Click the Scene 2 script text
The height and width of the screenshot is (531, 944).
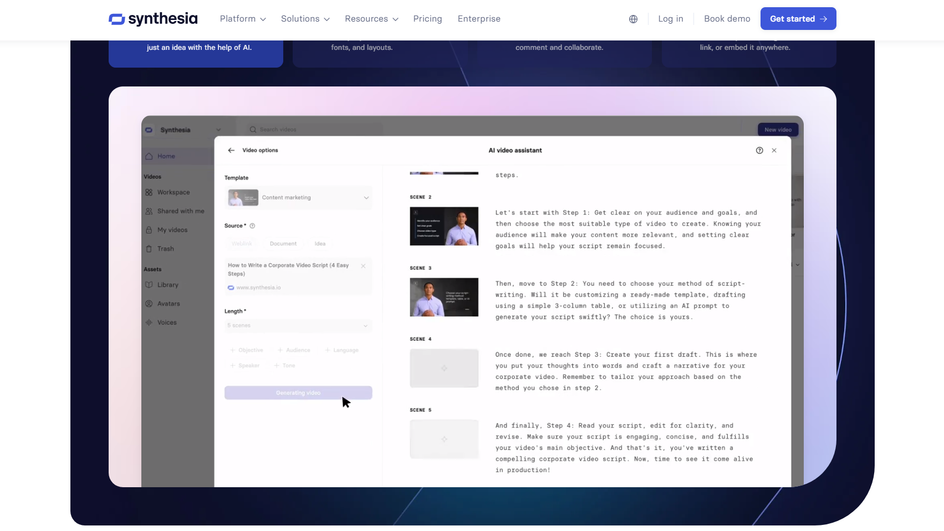[x=628, y=229]
